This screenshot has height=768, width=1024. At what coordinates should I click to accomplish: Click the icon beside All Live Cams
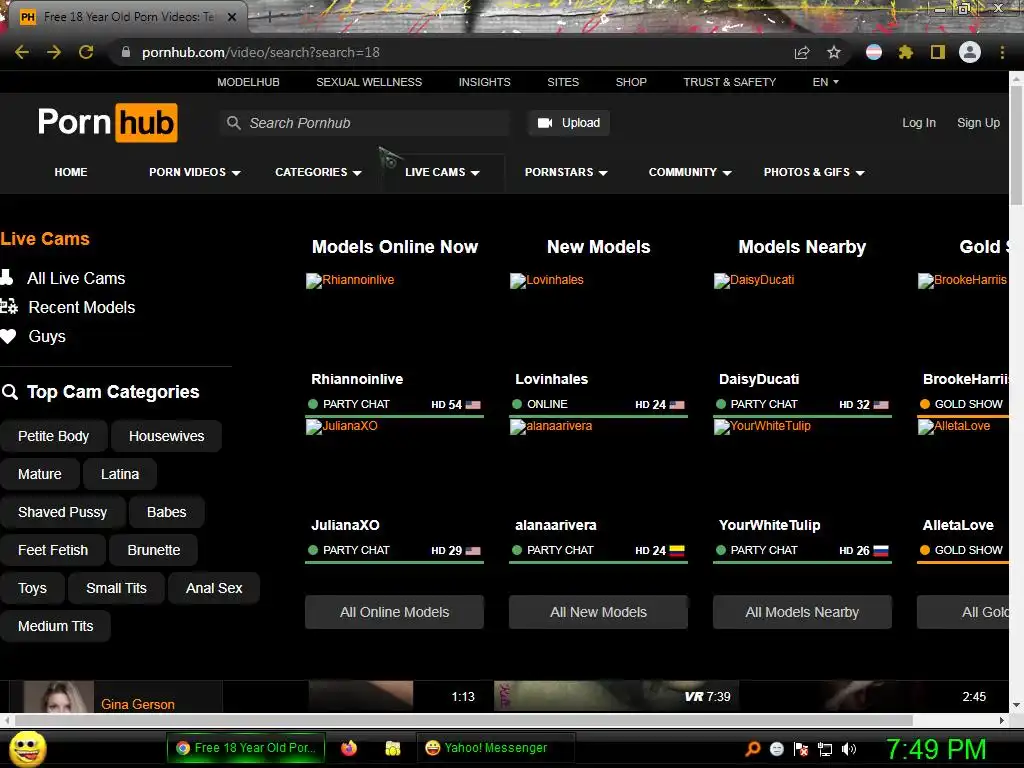pos(7,278)
